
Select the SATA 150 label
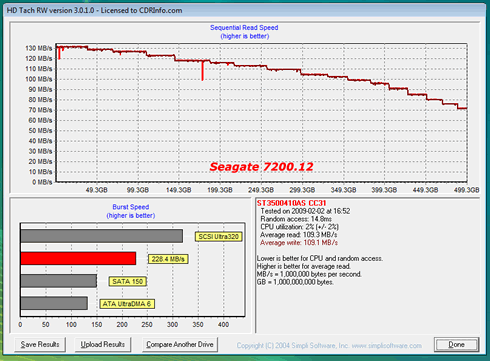click(127, 281)
